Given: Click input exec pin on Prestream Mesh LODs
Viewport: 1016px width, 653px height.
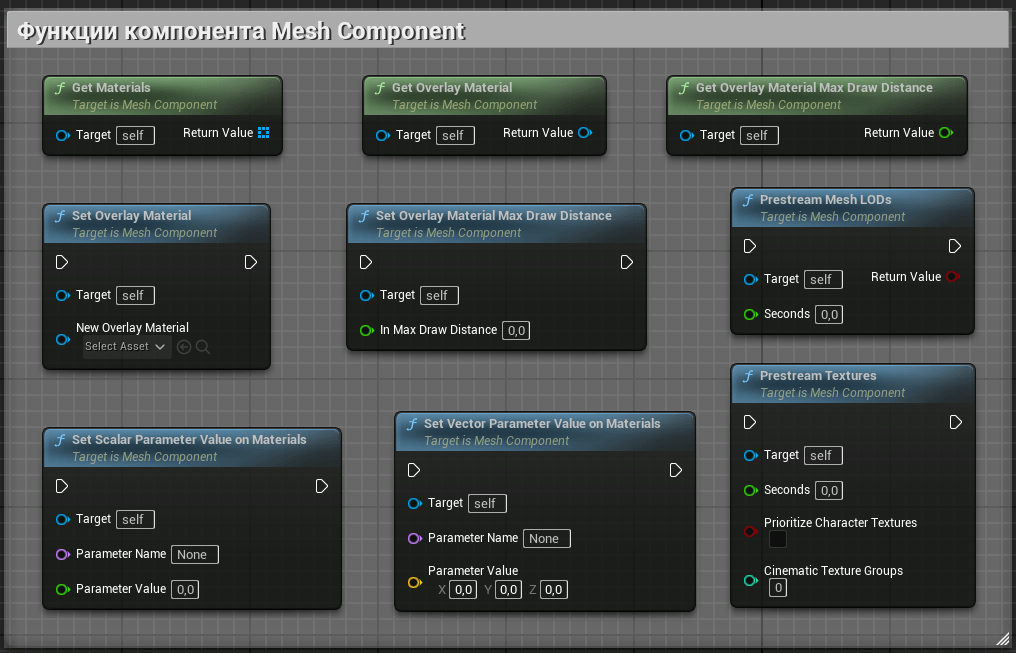Looking at the screenshot, I should tap(750, 246).
